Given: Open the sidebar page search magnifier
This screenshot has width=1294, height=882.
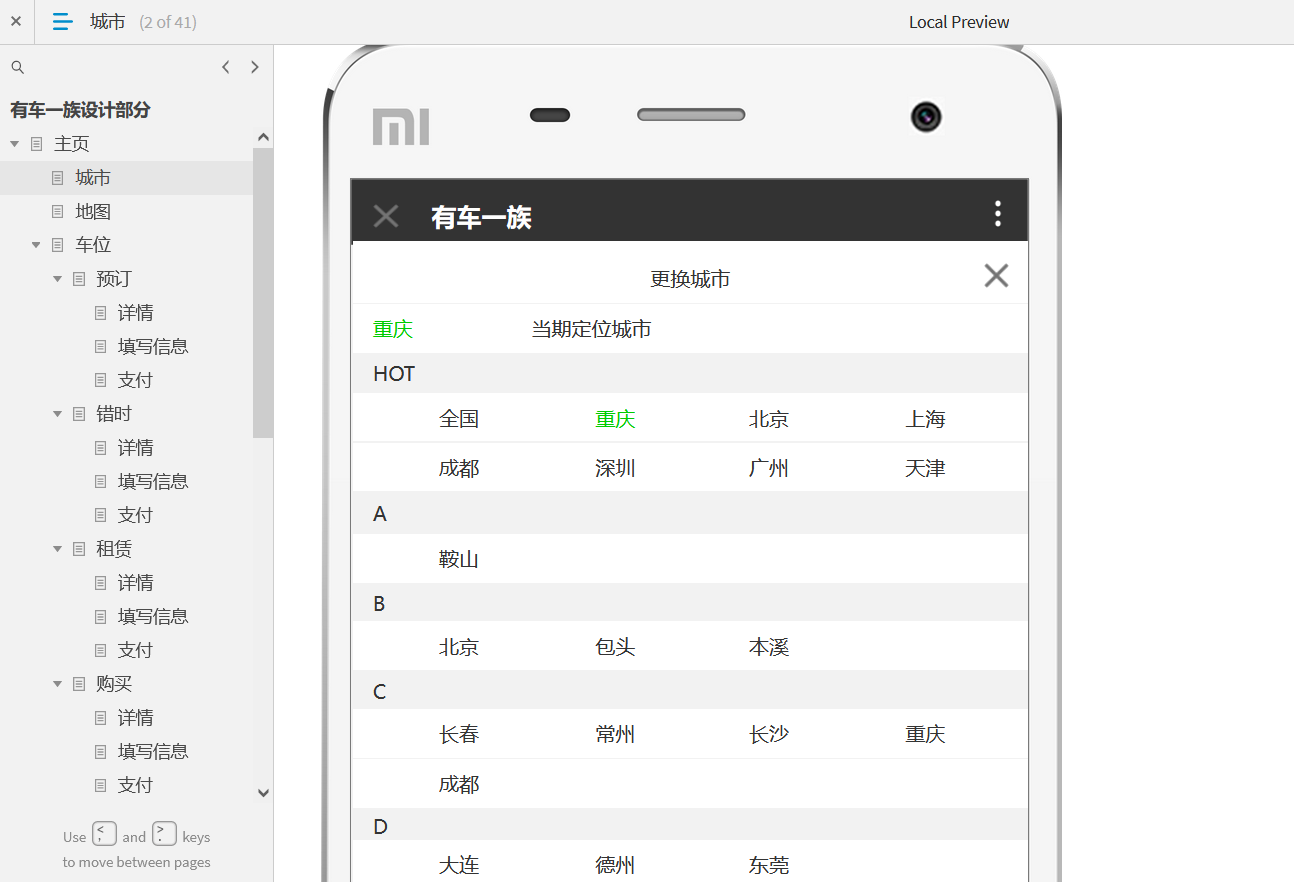Looking at the screenshot, I should pos(17,67).
